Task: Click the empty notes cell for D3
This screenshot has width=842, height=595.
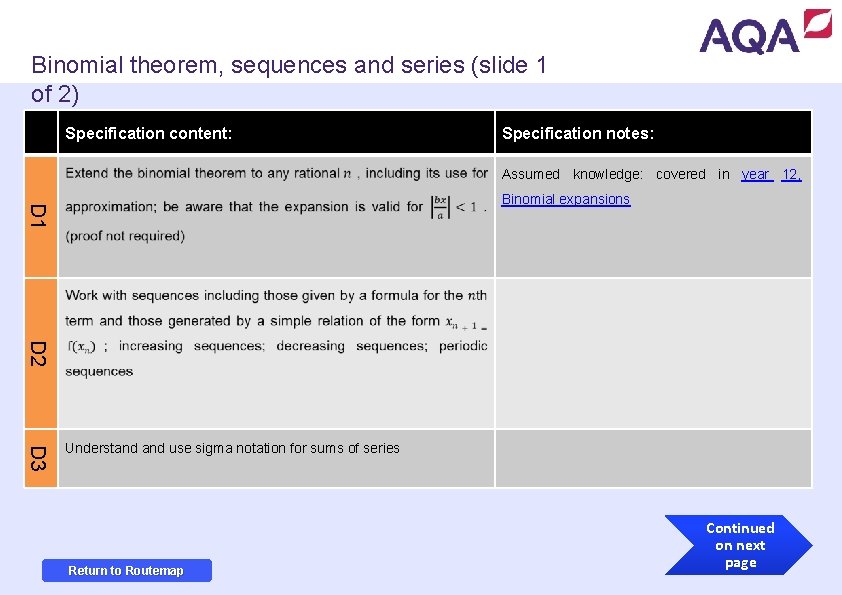Action: [x=653, y=459]
